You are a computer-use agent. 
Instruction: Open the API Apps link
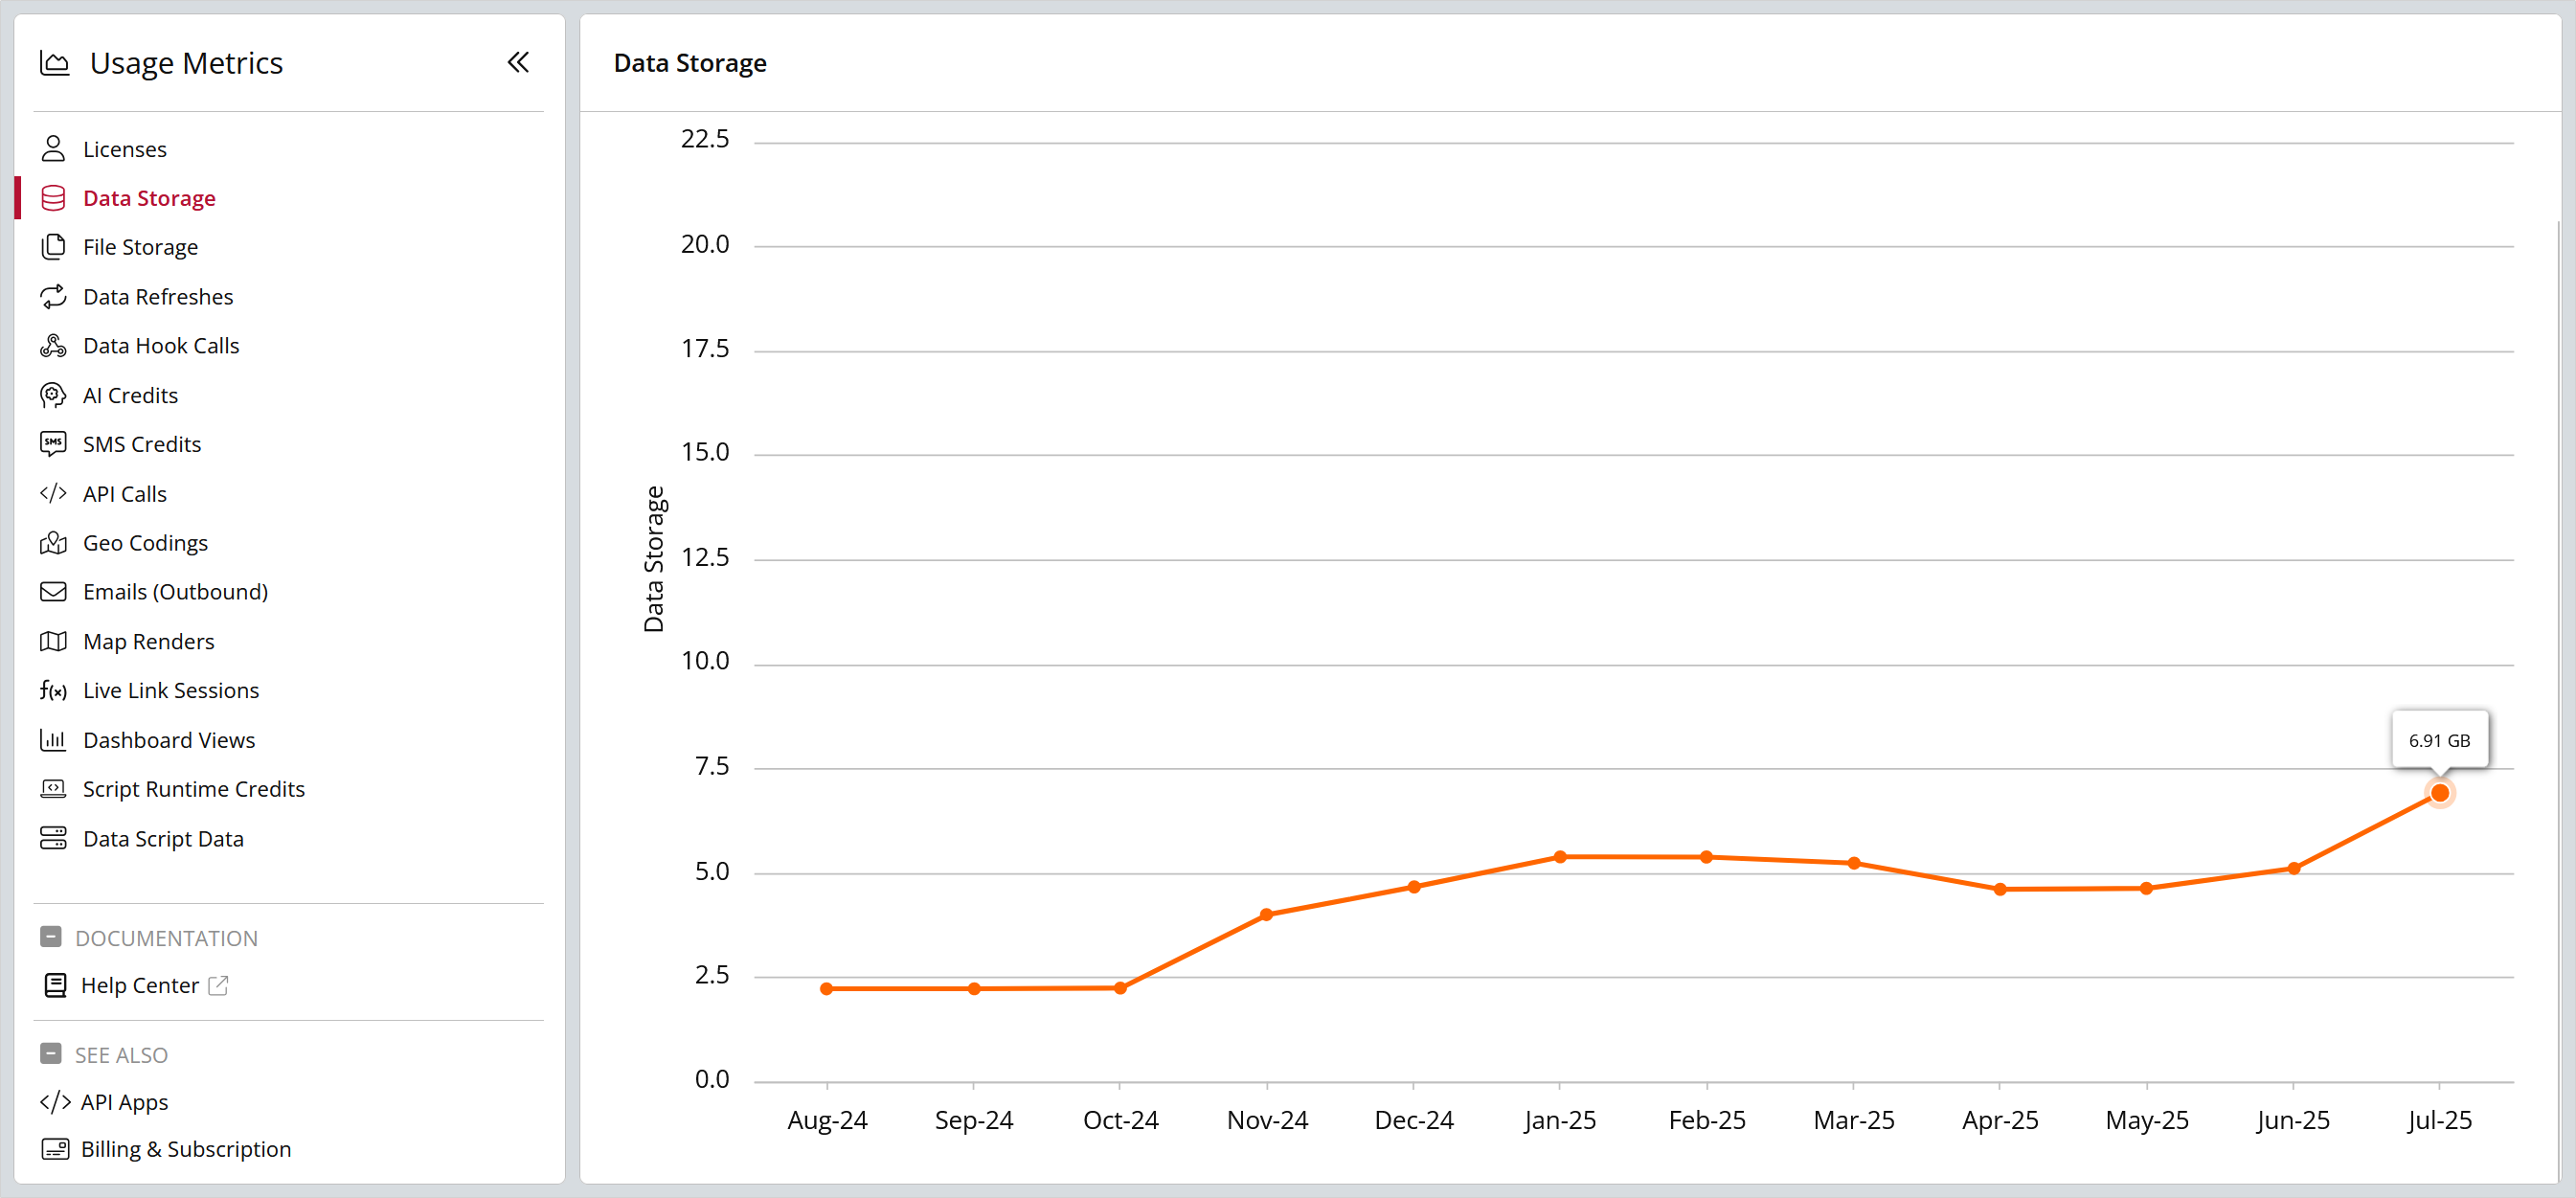click(x=124, y=1102)
